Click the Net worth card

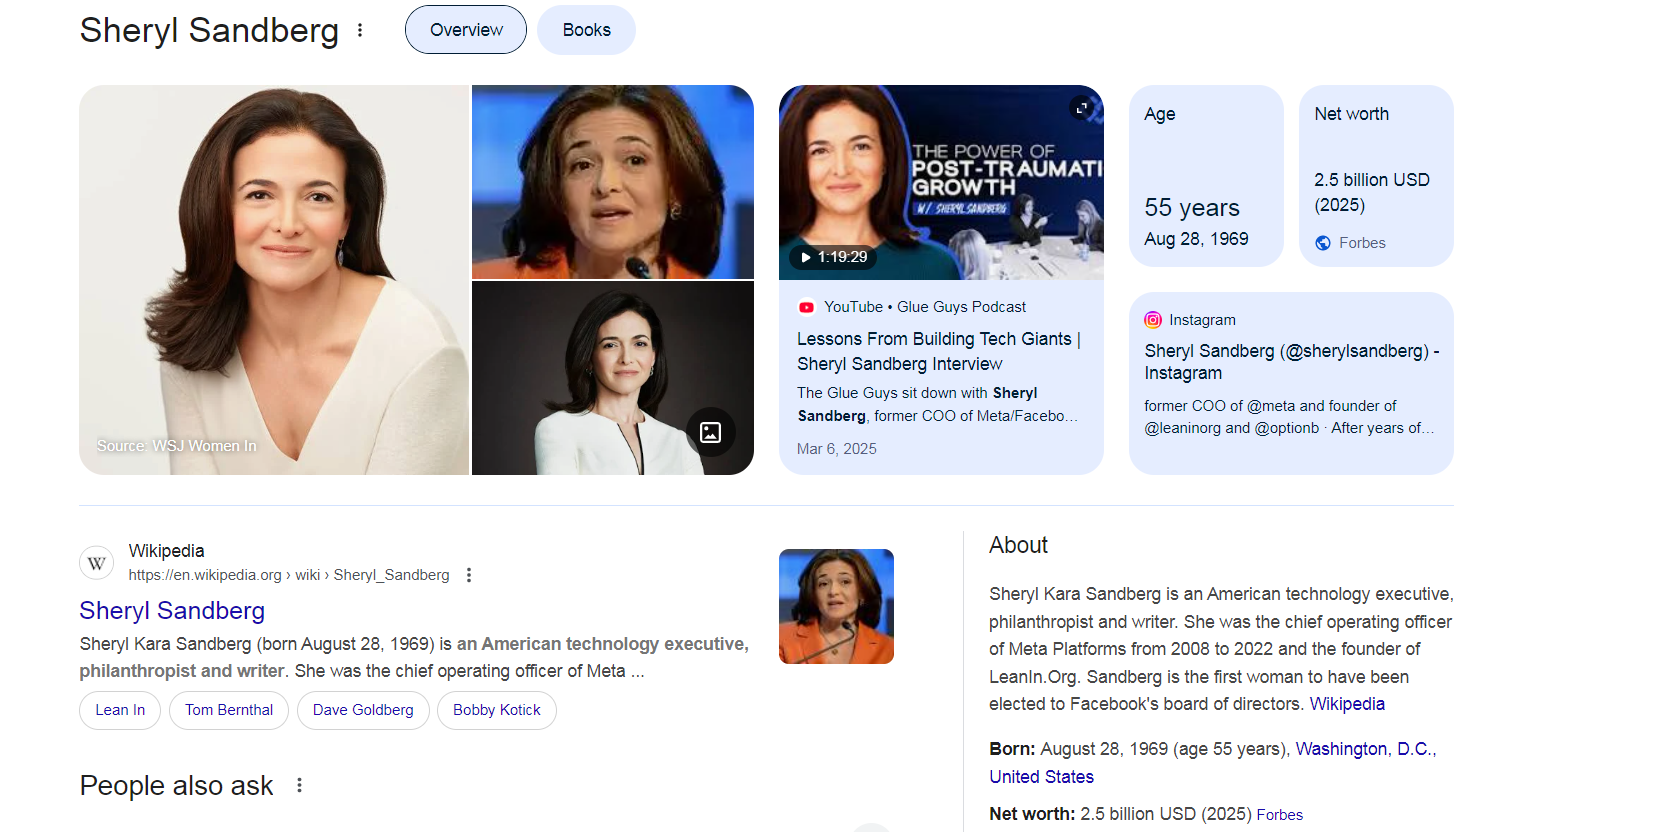(x=1376, y=176)
